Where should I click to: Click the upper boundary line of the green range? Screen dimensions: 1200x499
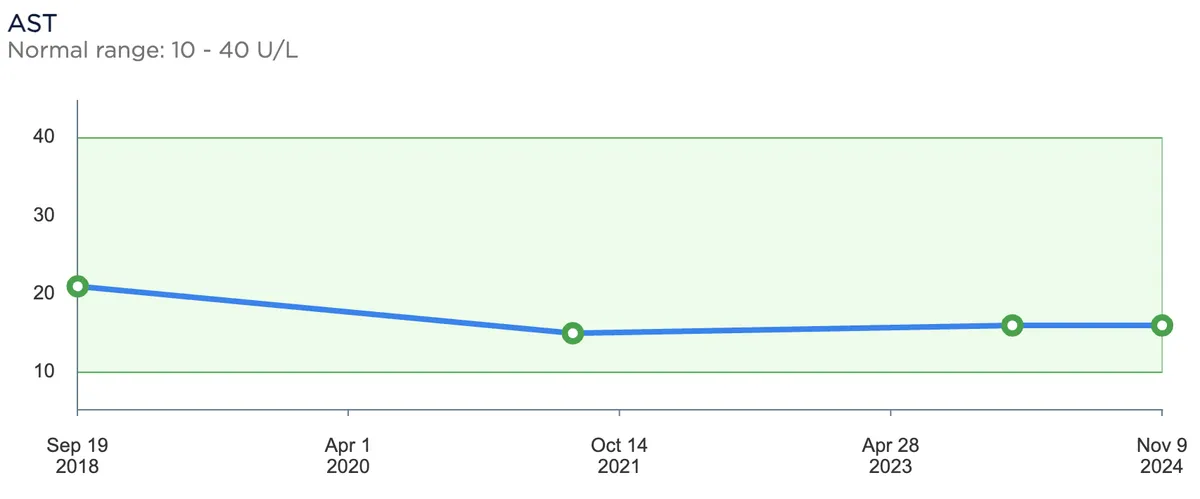pyautogui.click(x=620, y=137)
